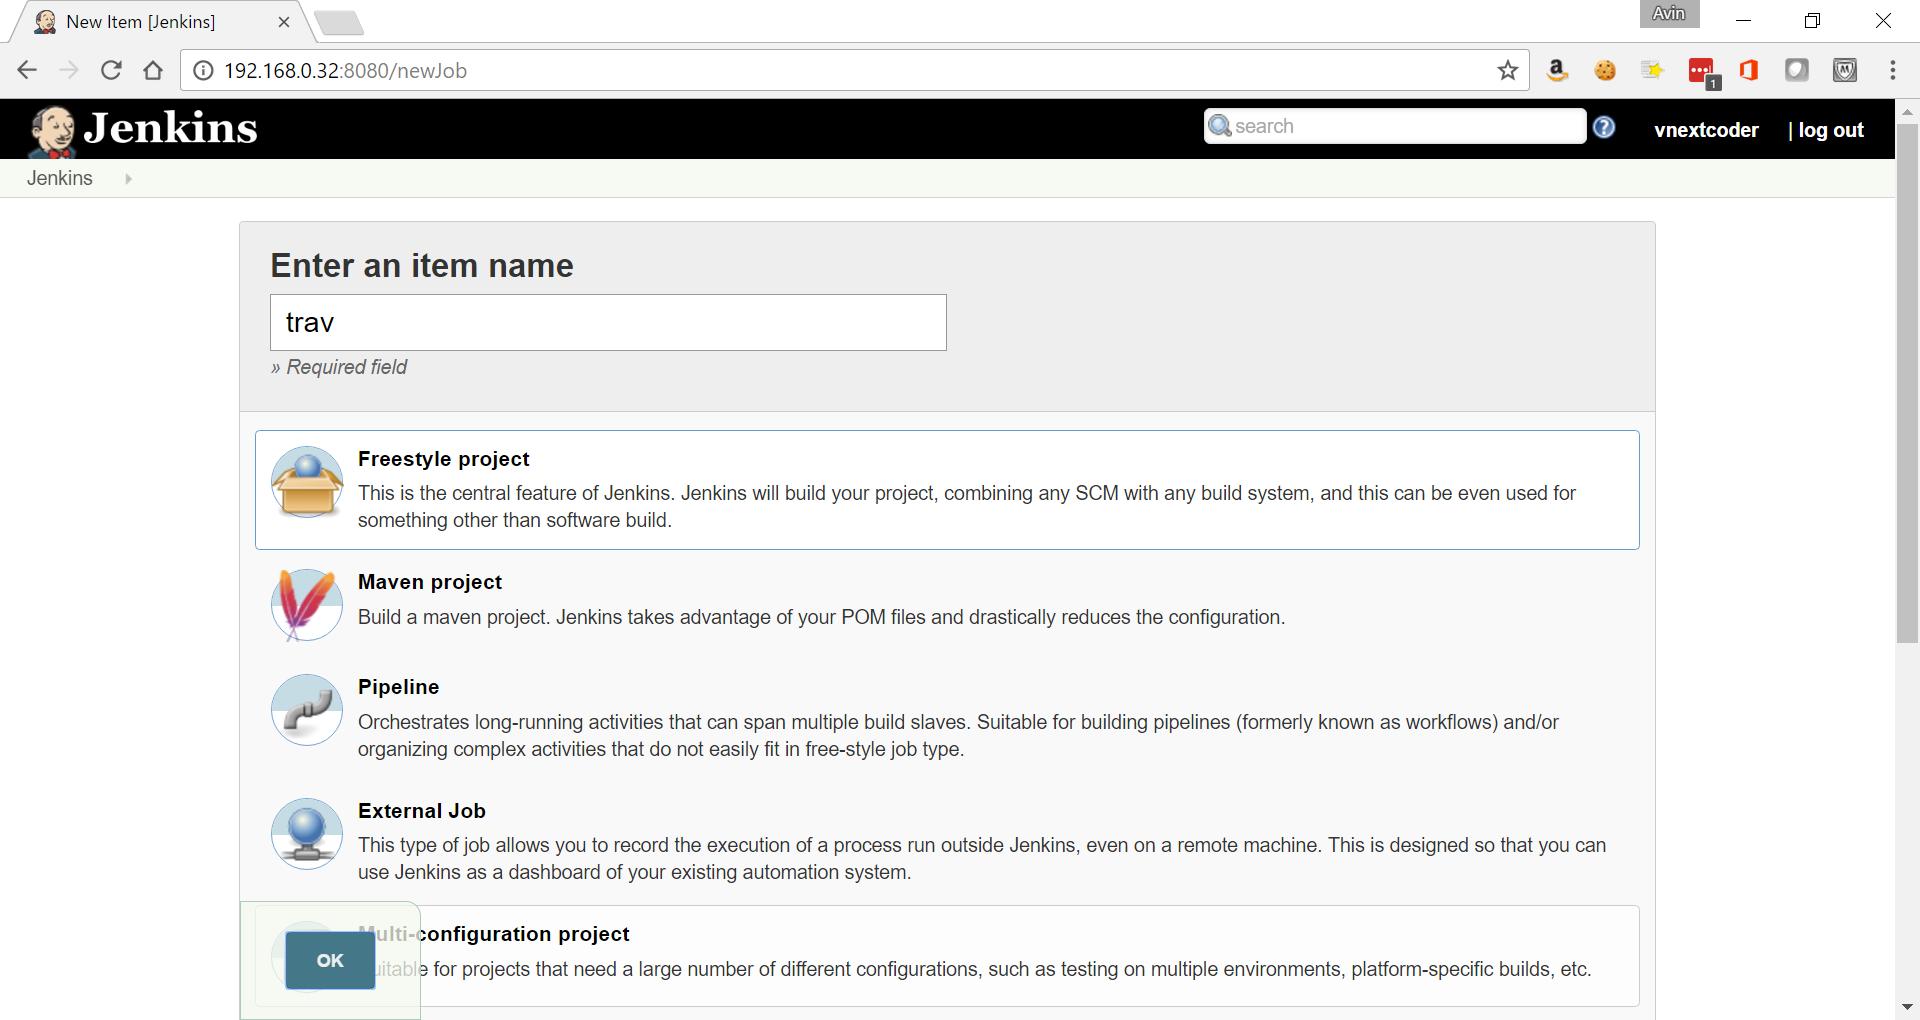The height and width of the screenshot is (1020, 1920).
Task: Open the cookie browser extension
Action: tap(1605, 70)
